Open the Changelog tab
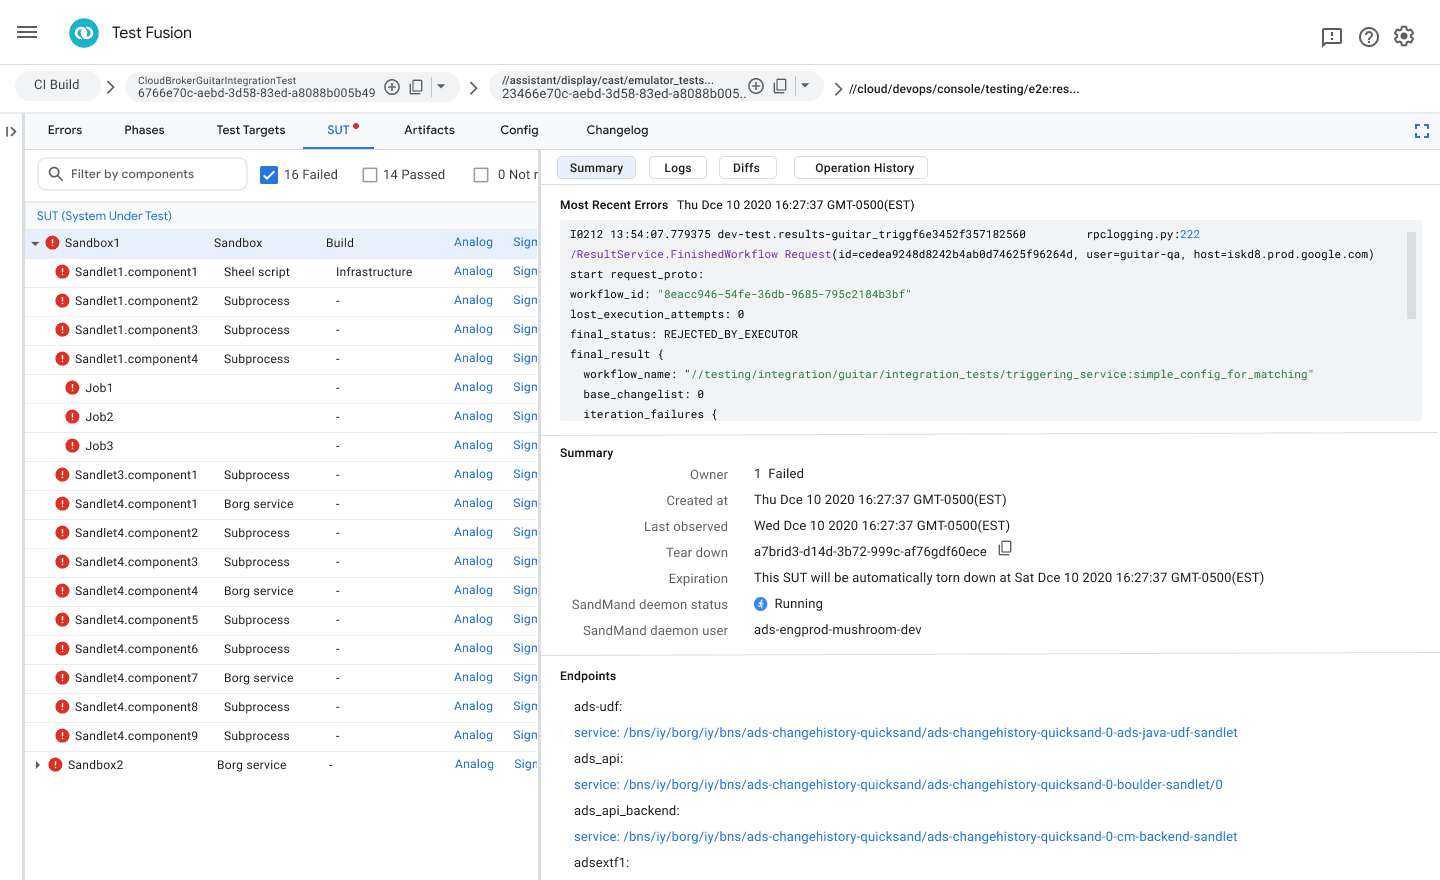The image size is (1440, 880). click(617, 130)
